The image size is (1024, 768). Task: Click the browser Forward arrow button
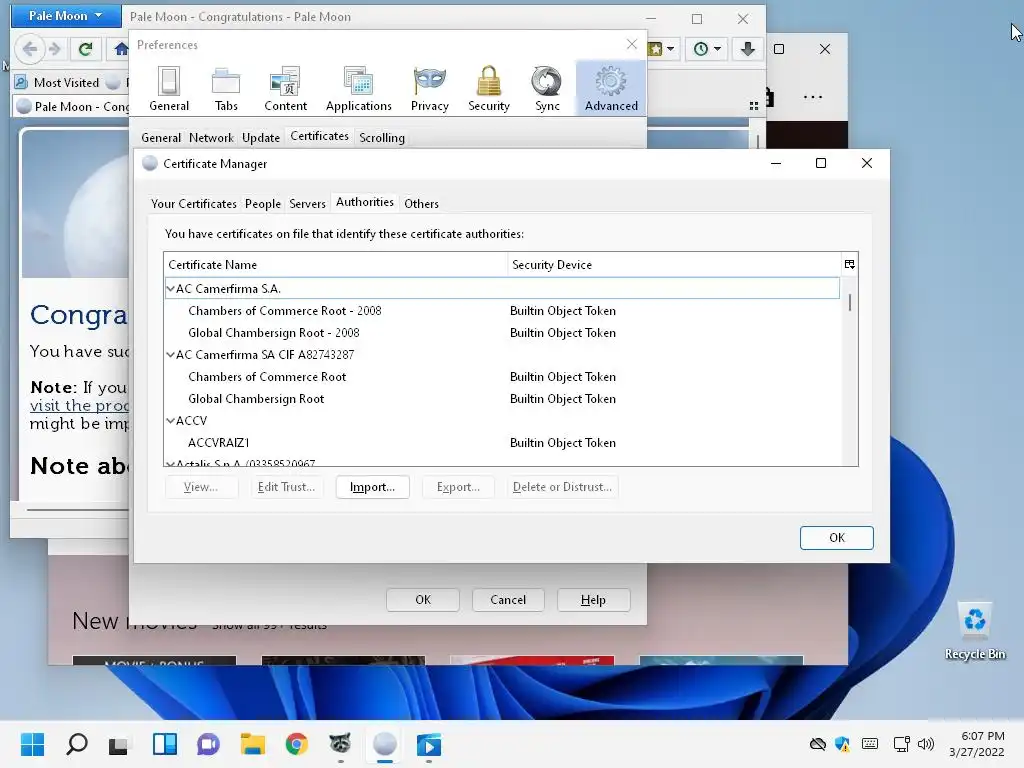coord(55,49)
